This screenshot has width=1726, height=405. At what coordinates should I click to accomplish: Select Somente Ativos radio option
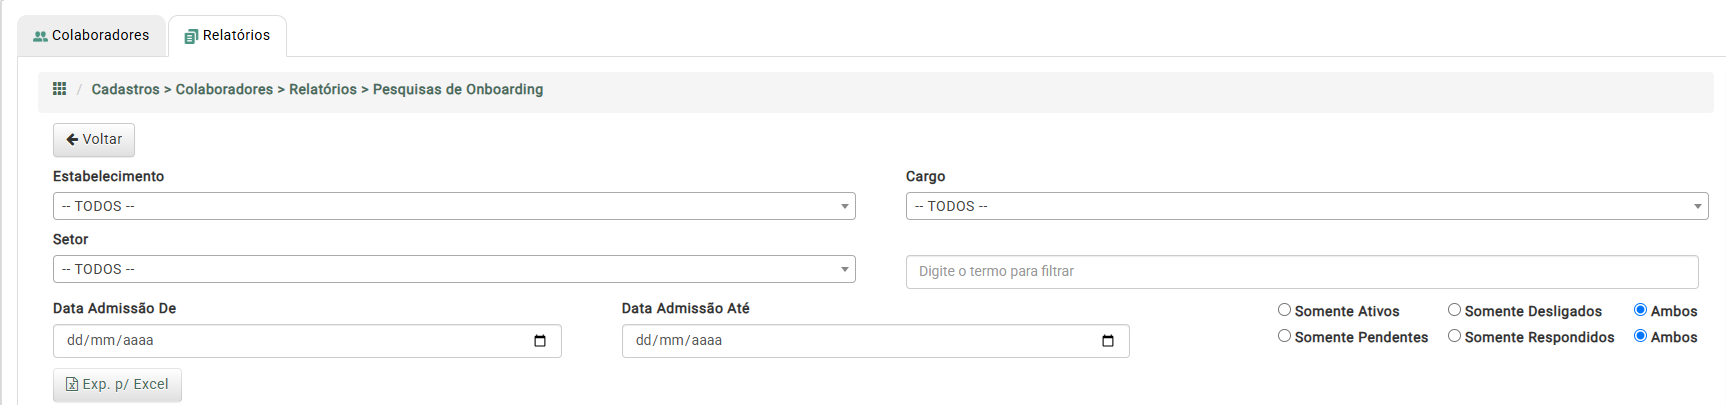(1284, 310)
